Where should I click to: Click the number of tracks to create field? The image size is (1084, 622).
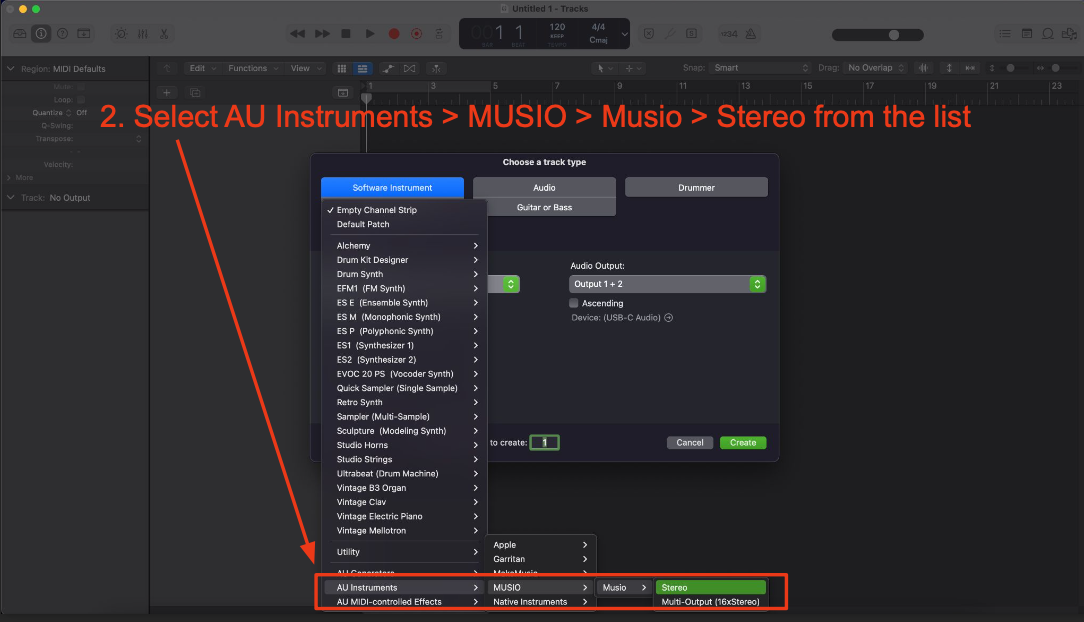[544, 442]
